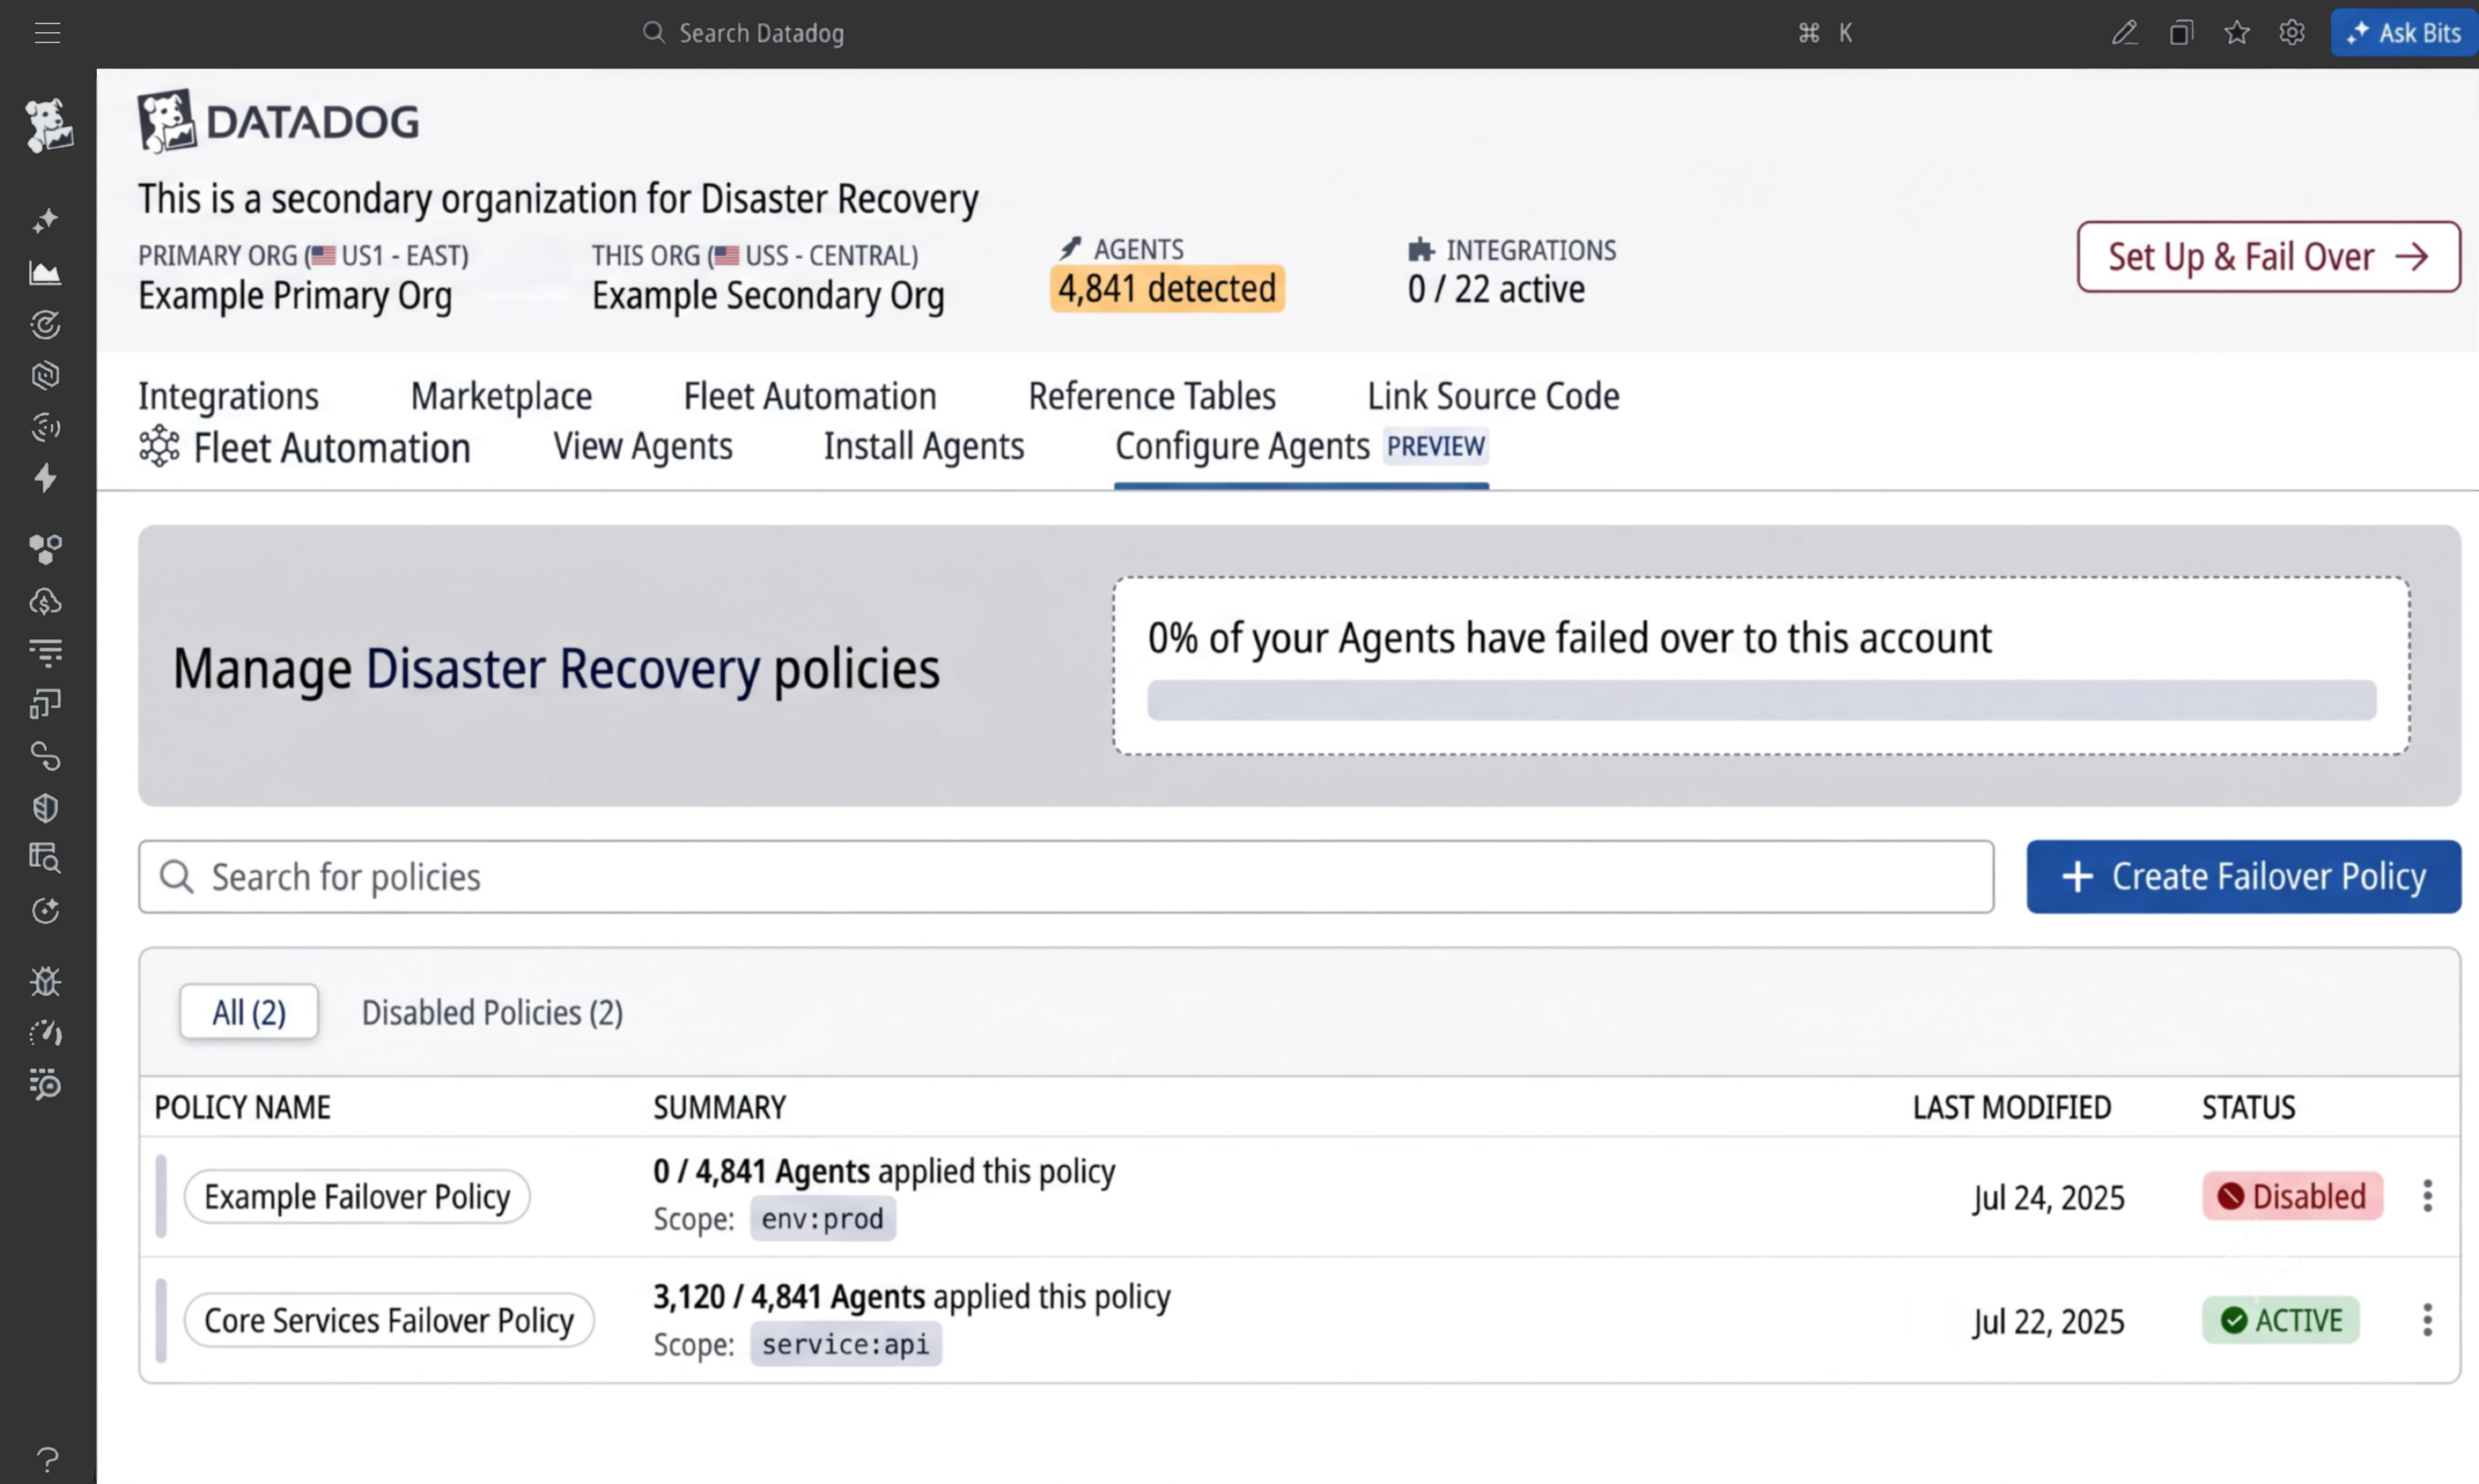Screen dimensions: 2479x1484
Task: Click the STATUS column header
Action: click(2248, 1107)
